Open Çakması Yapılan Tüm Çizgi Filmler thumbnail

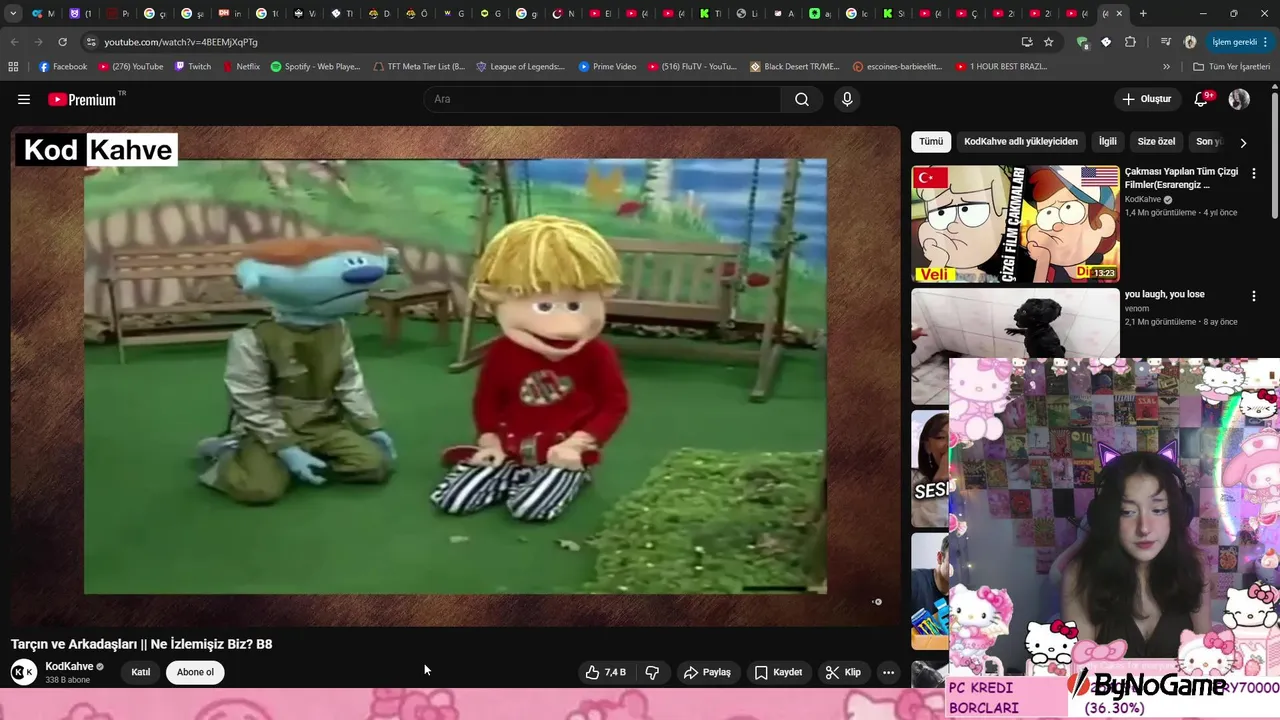click(1015, 224)
